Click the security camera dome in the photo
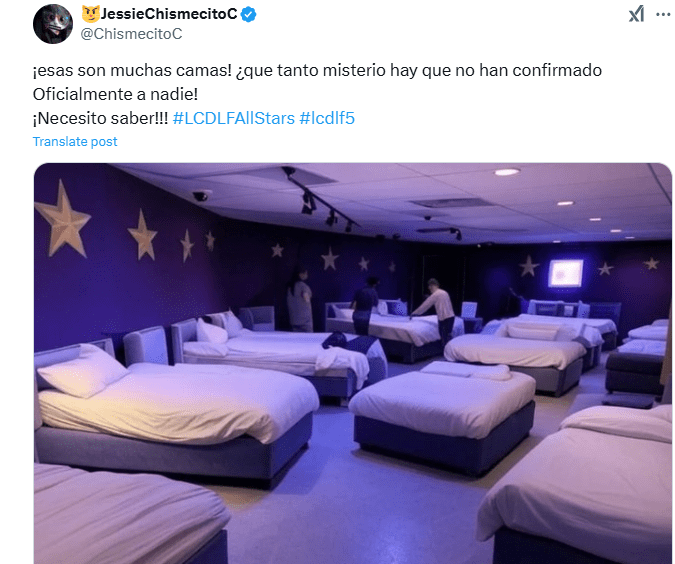The height and width of the screenshot is (564, 675). (x=201, y=196)
